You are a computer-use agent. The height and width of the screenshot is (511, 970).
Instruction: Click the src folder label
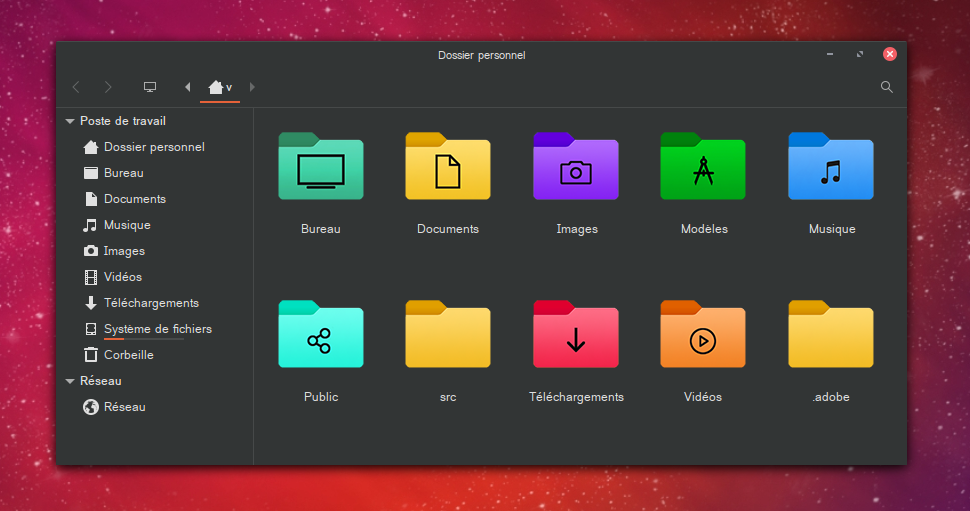coord(448,397)
